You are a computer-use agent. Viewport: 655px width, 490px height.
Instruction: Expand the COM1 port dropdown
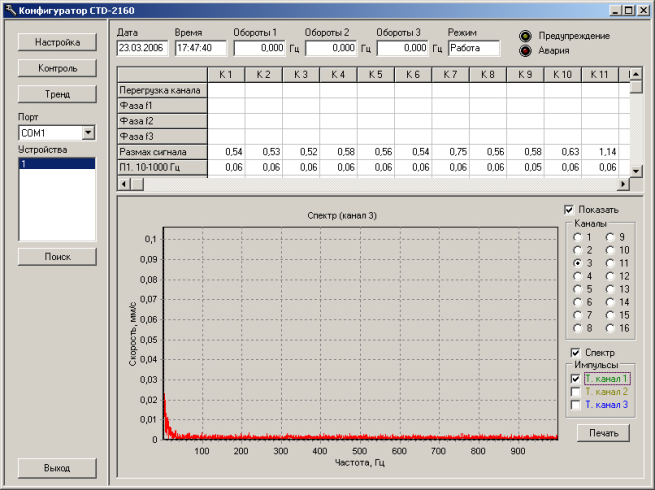point(88,132)
